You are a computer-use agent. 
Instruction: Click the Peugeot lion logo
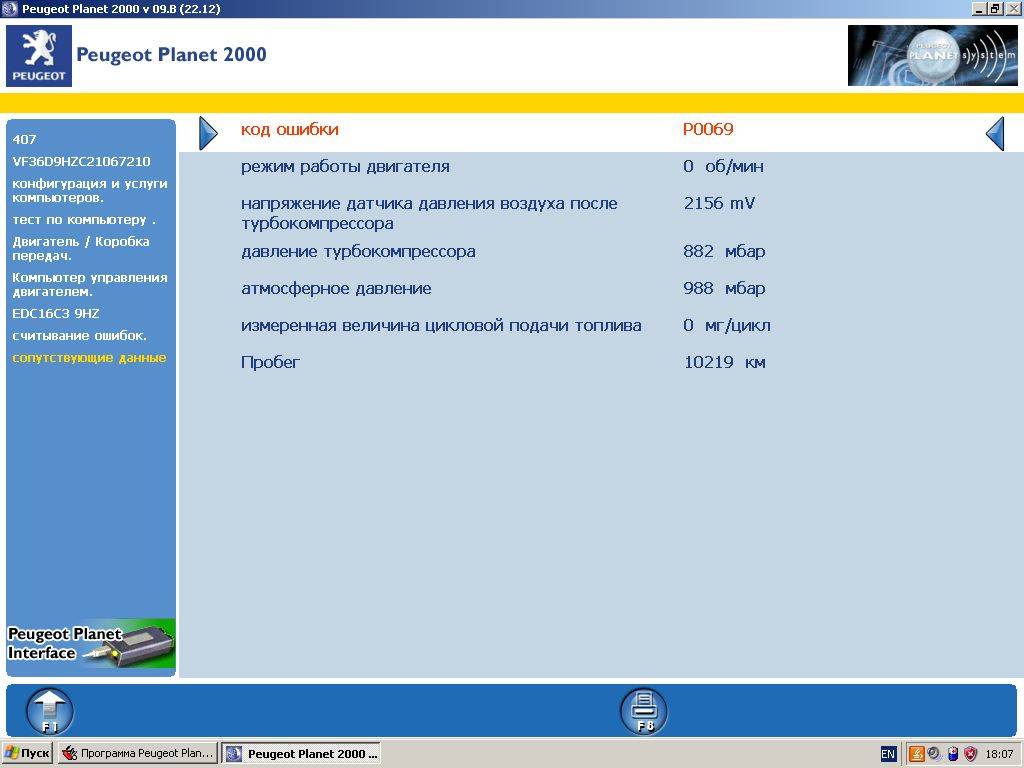pyautogui.click(x=39, y=56)
